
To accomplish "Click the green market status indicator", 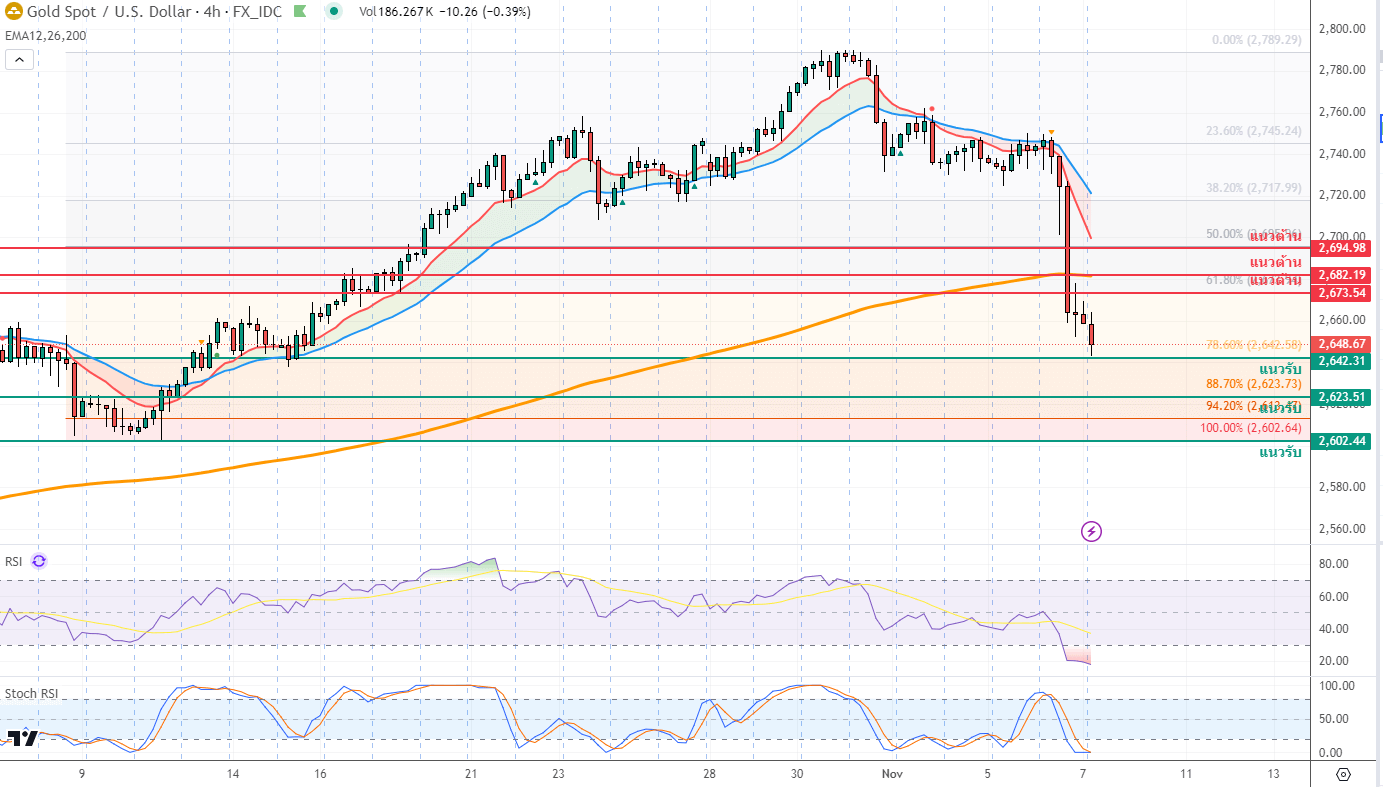I will point(334,12).
